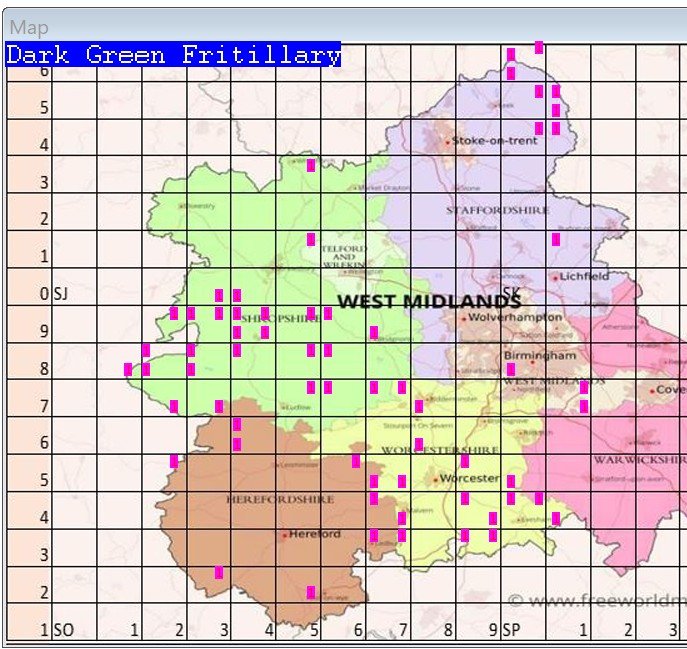Click the SO grid reference label

point(63,630)
